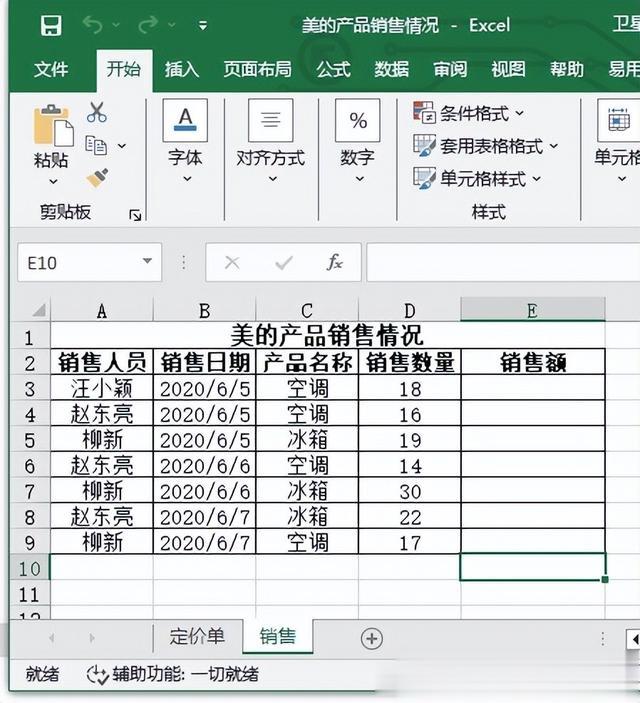Click quantity cell with value 30

pyautogui.click(x=409, y=491)
